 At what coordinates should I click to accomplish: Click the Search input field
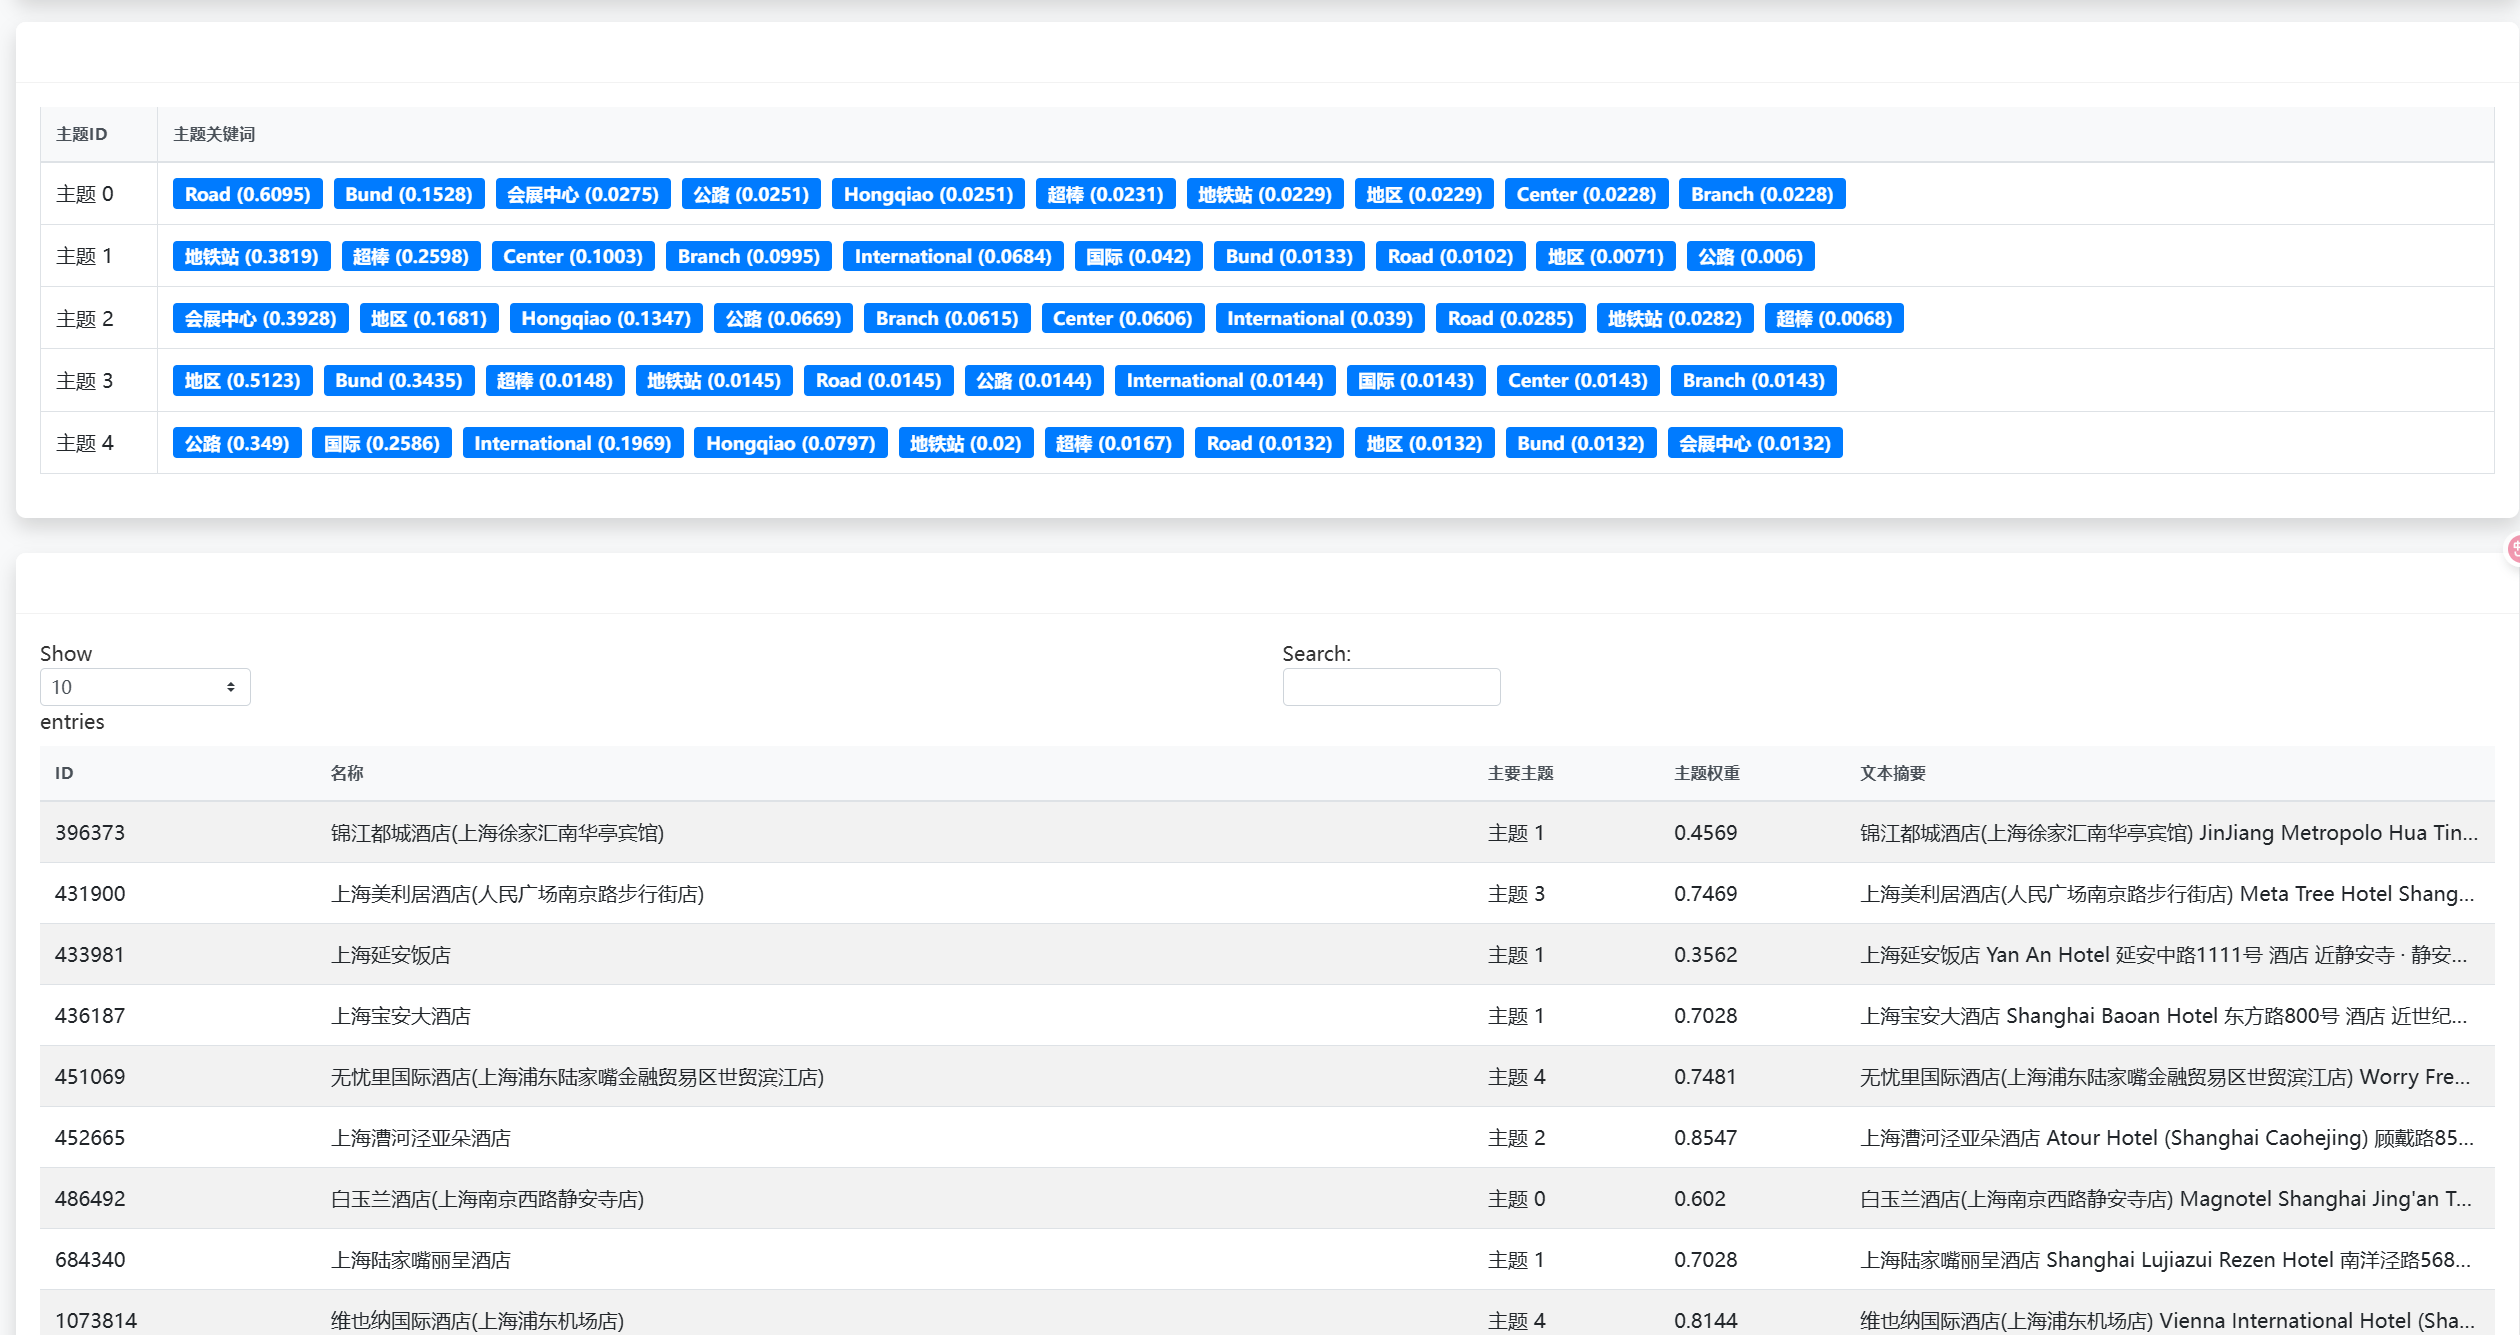1391,687
